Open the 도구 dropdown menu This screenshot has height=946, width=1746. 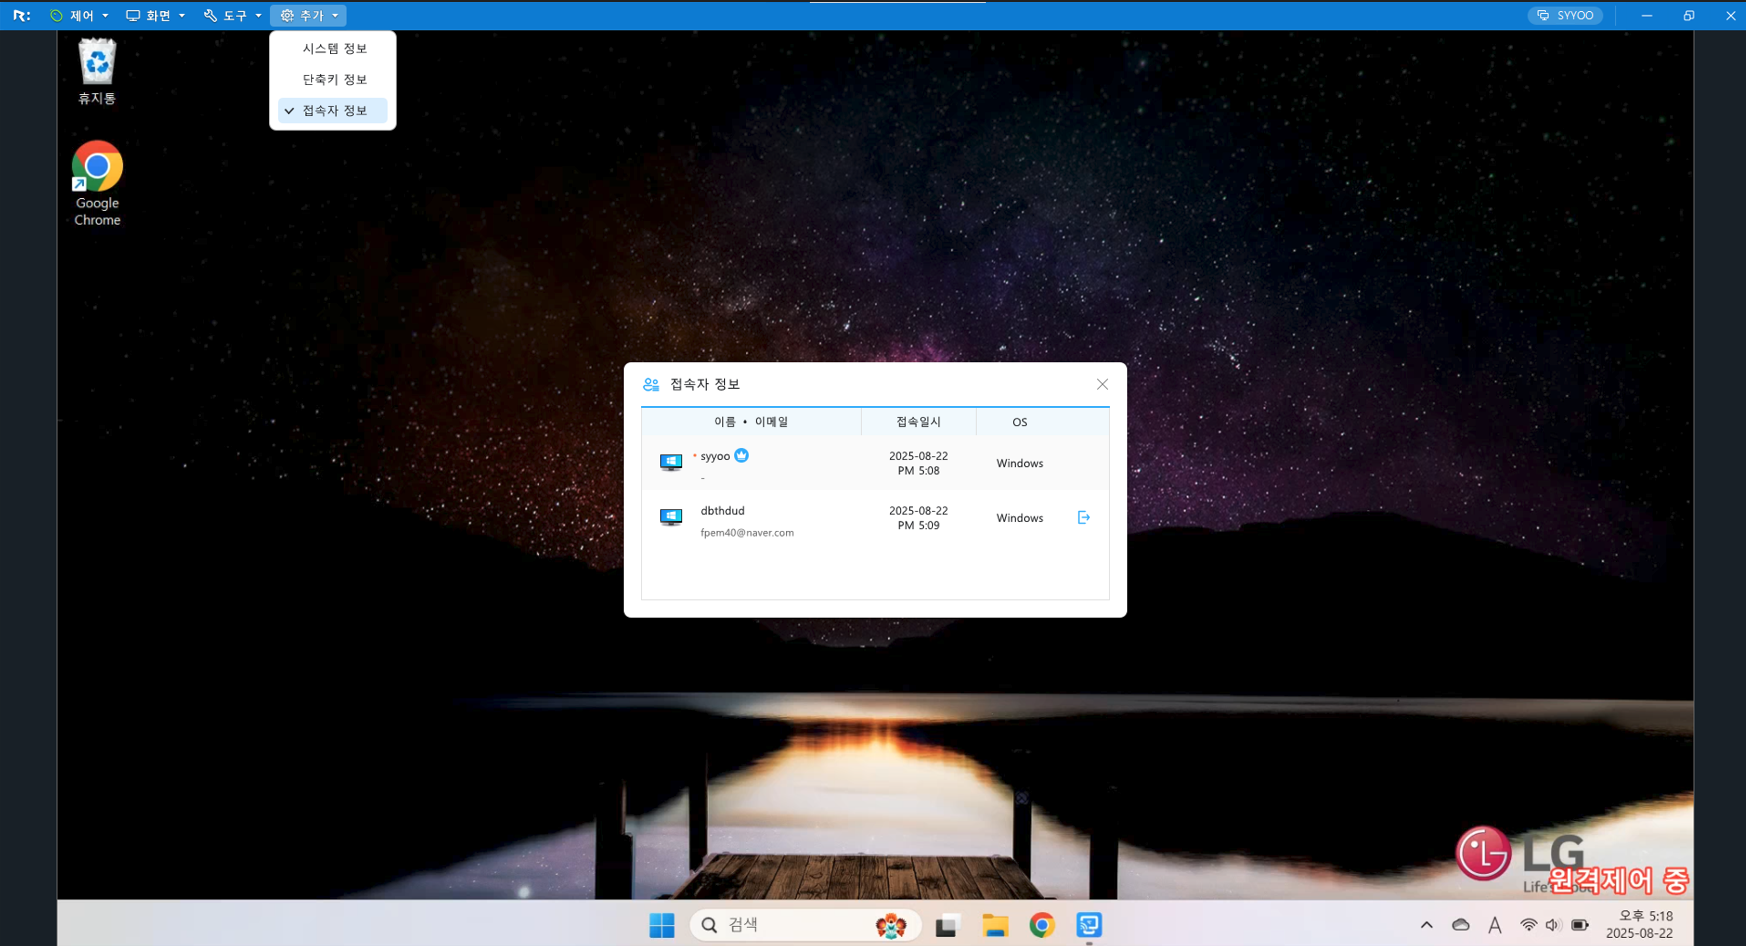tap(232, 15)
